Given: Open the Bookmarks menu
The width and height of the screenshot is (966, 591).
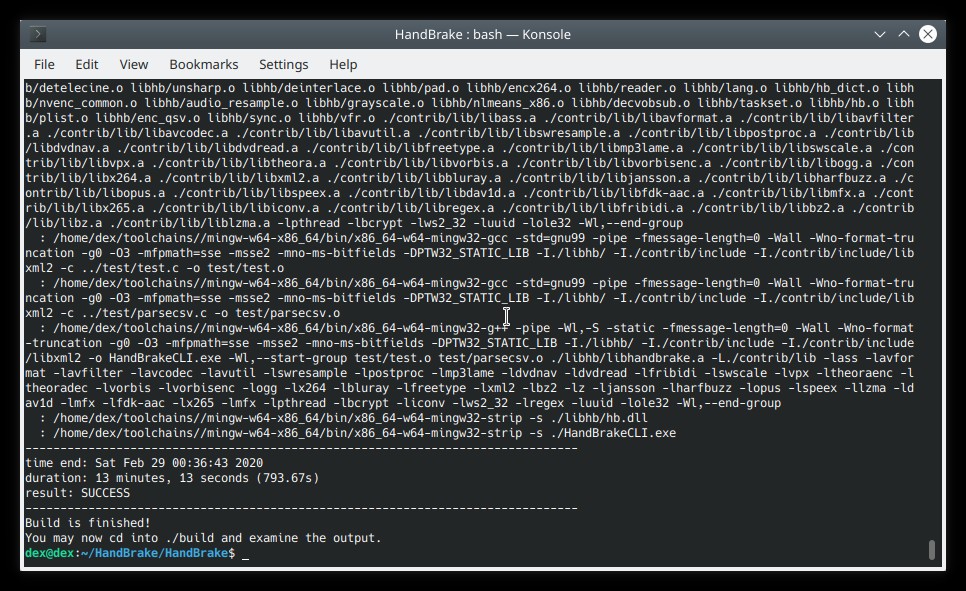Looking at the screenshot, I should click(203, 64).
